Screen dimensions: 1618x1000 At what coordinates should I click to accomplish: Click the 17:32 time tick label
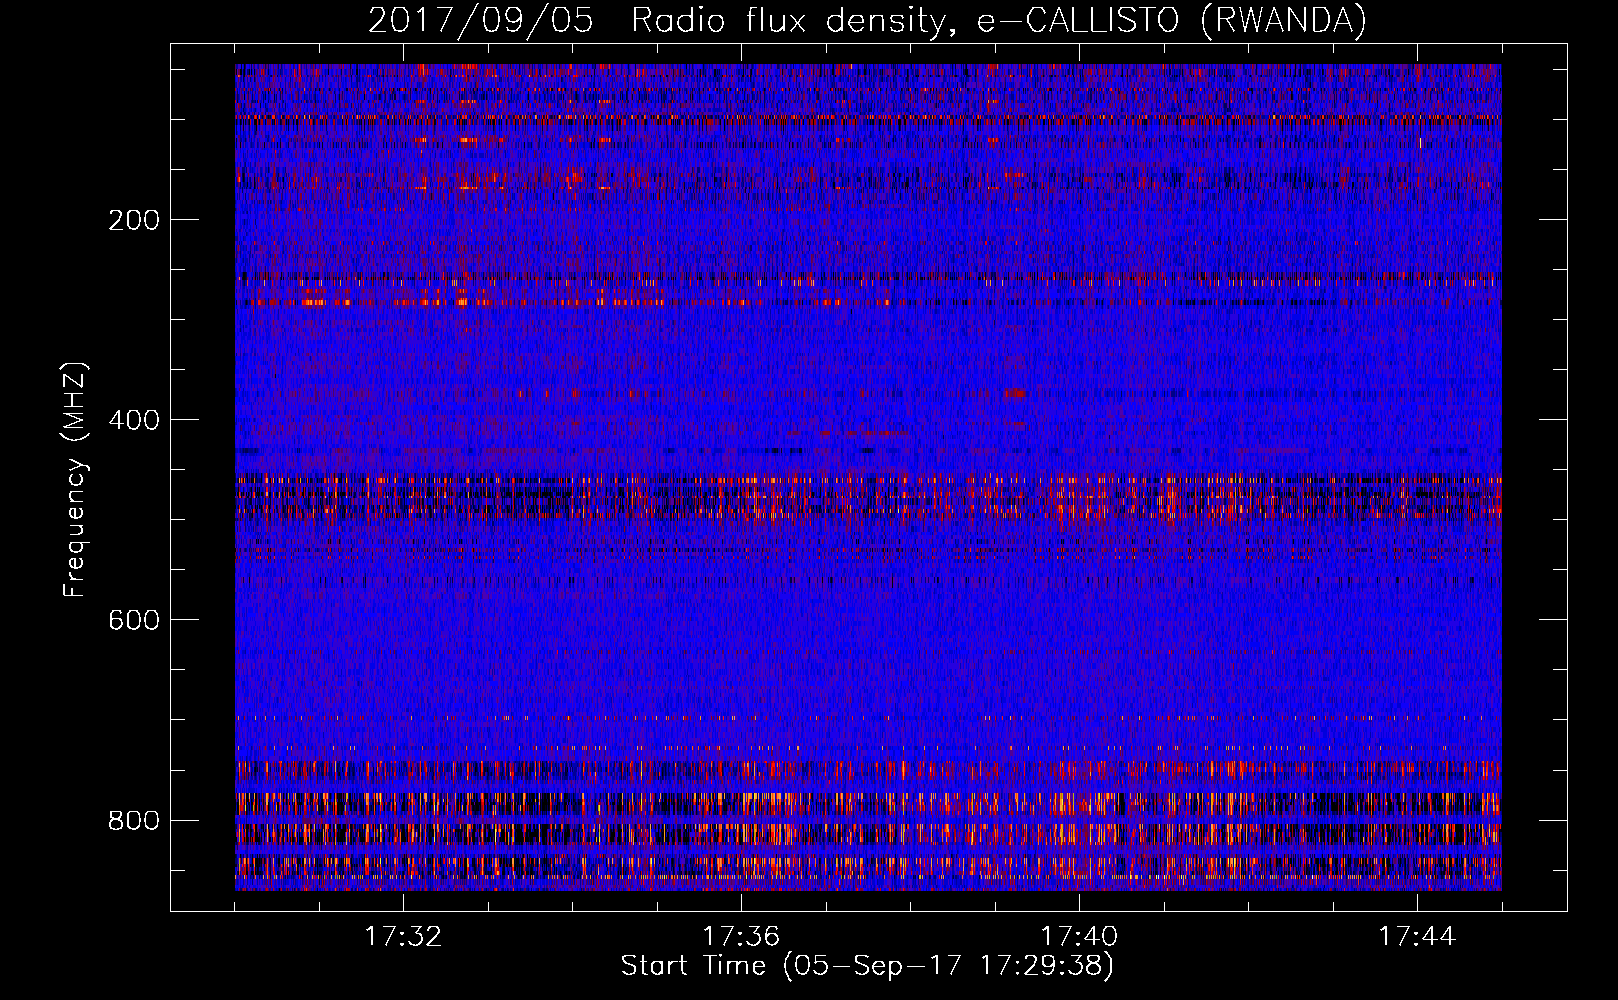tap(403, 937)
